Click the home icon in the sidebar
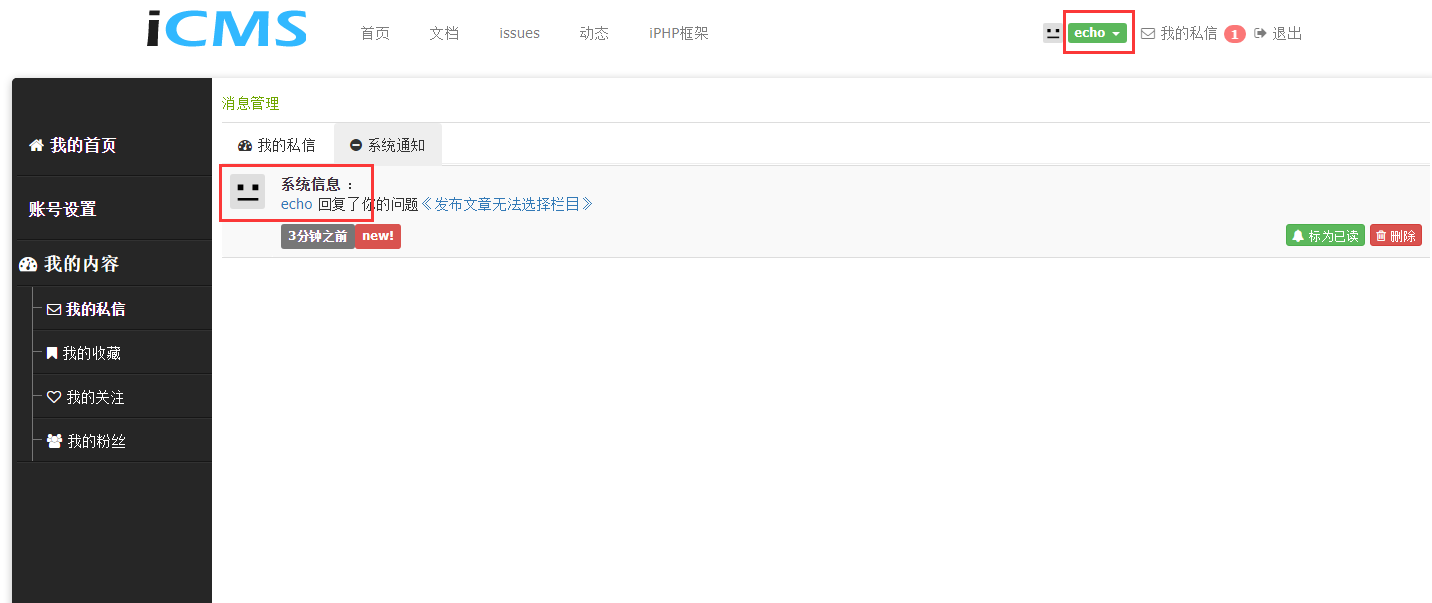This screenshot has height=603, width=1432. coord(36,145)
